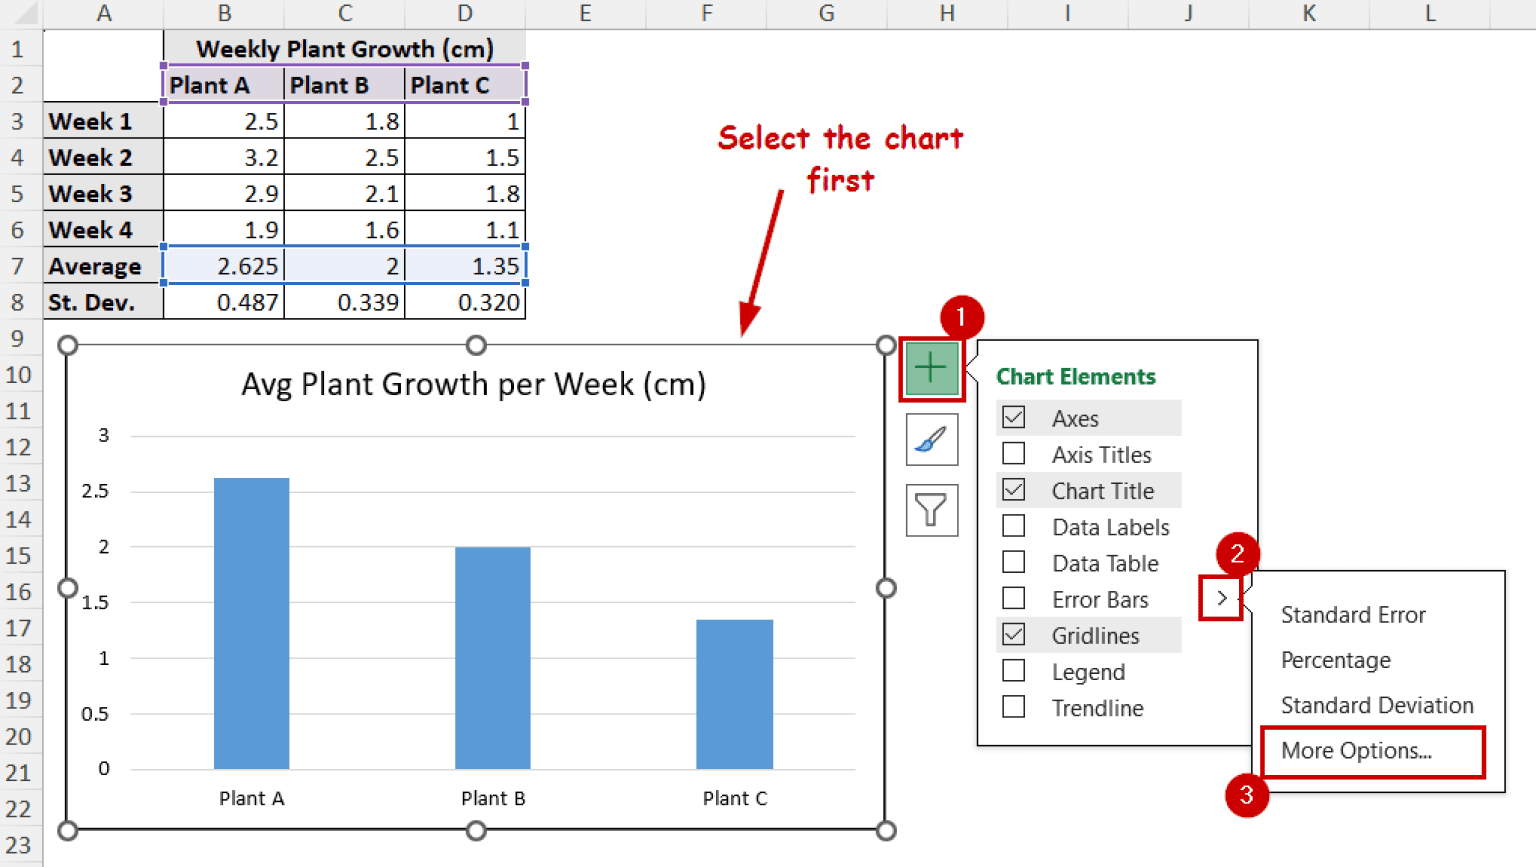Select the chart title text
The image size is (1536, 867).
(x=473, y=383)
